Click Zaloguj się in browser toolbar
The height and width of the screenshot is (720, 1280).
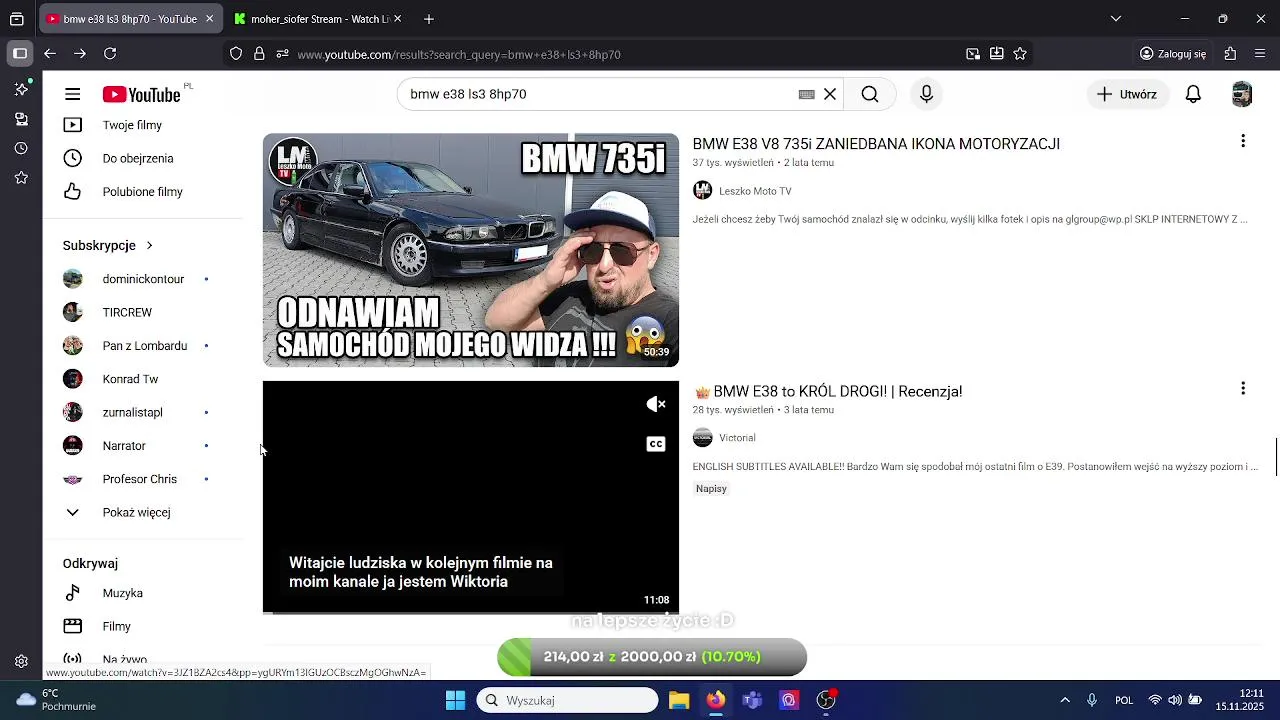[1173, 54]
